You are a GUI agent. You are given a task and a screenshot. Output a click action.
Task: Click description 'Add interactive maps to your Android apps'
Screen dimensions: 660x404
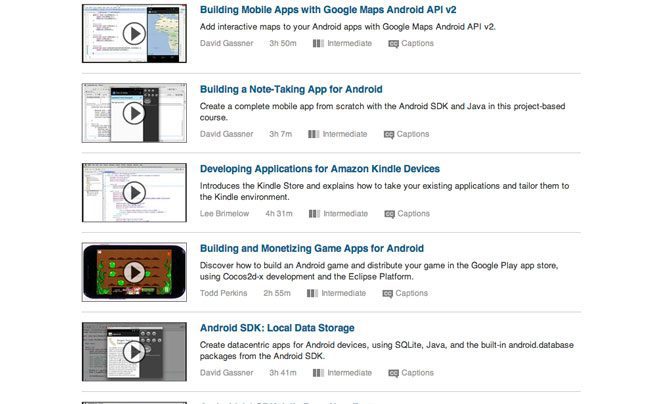[x=348, y=27]
